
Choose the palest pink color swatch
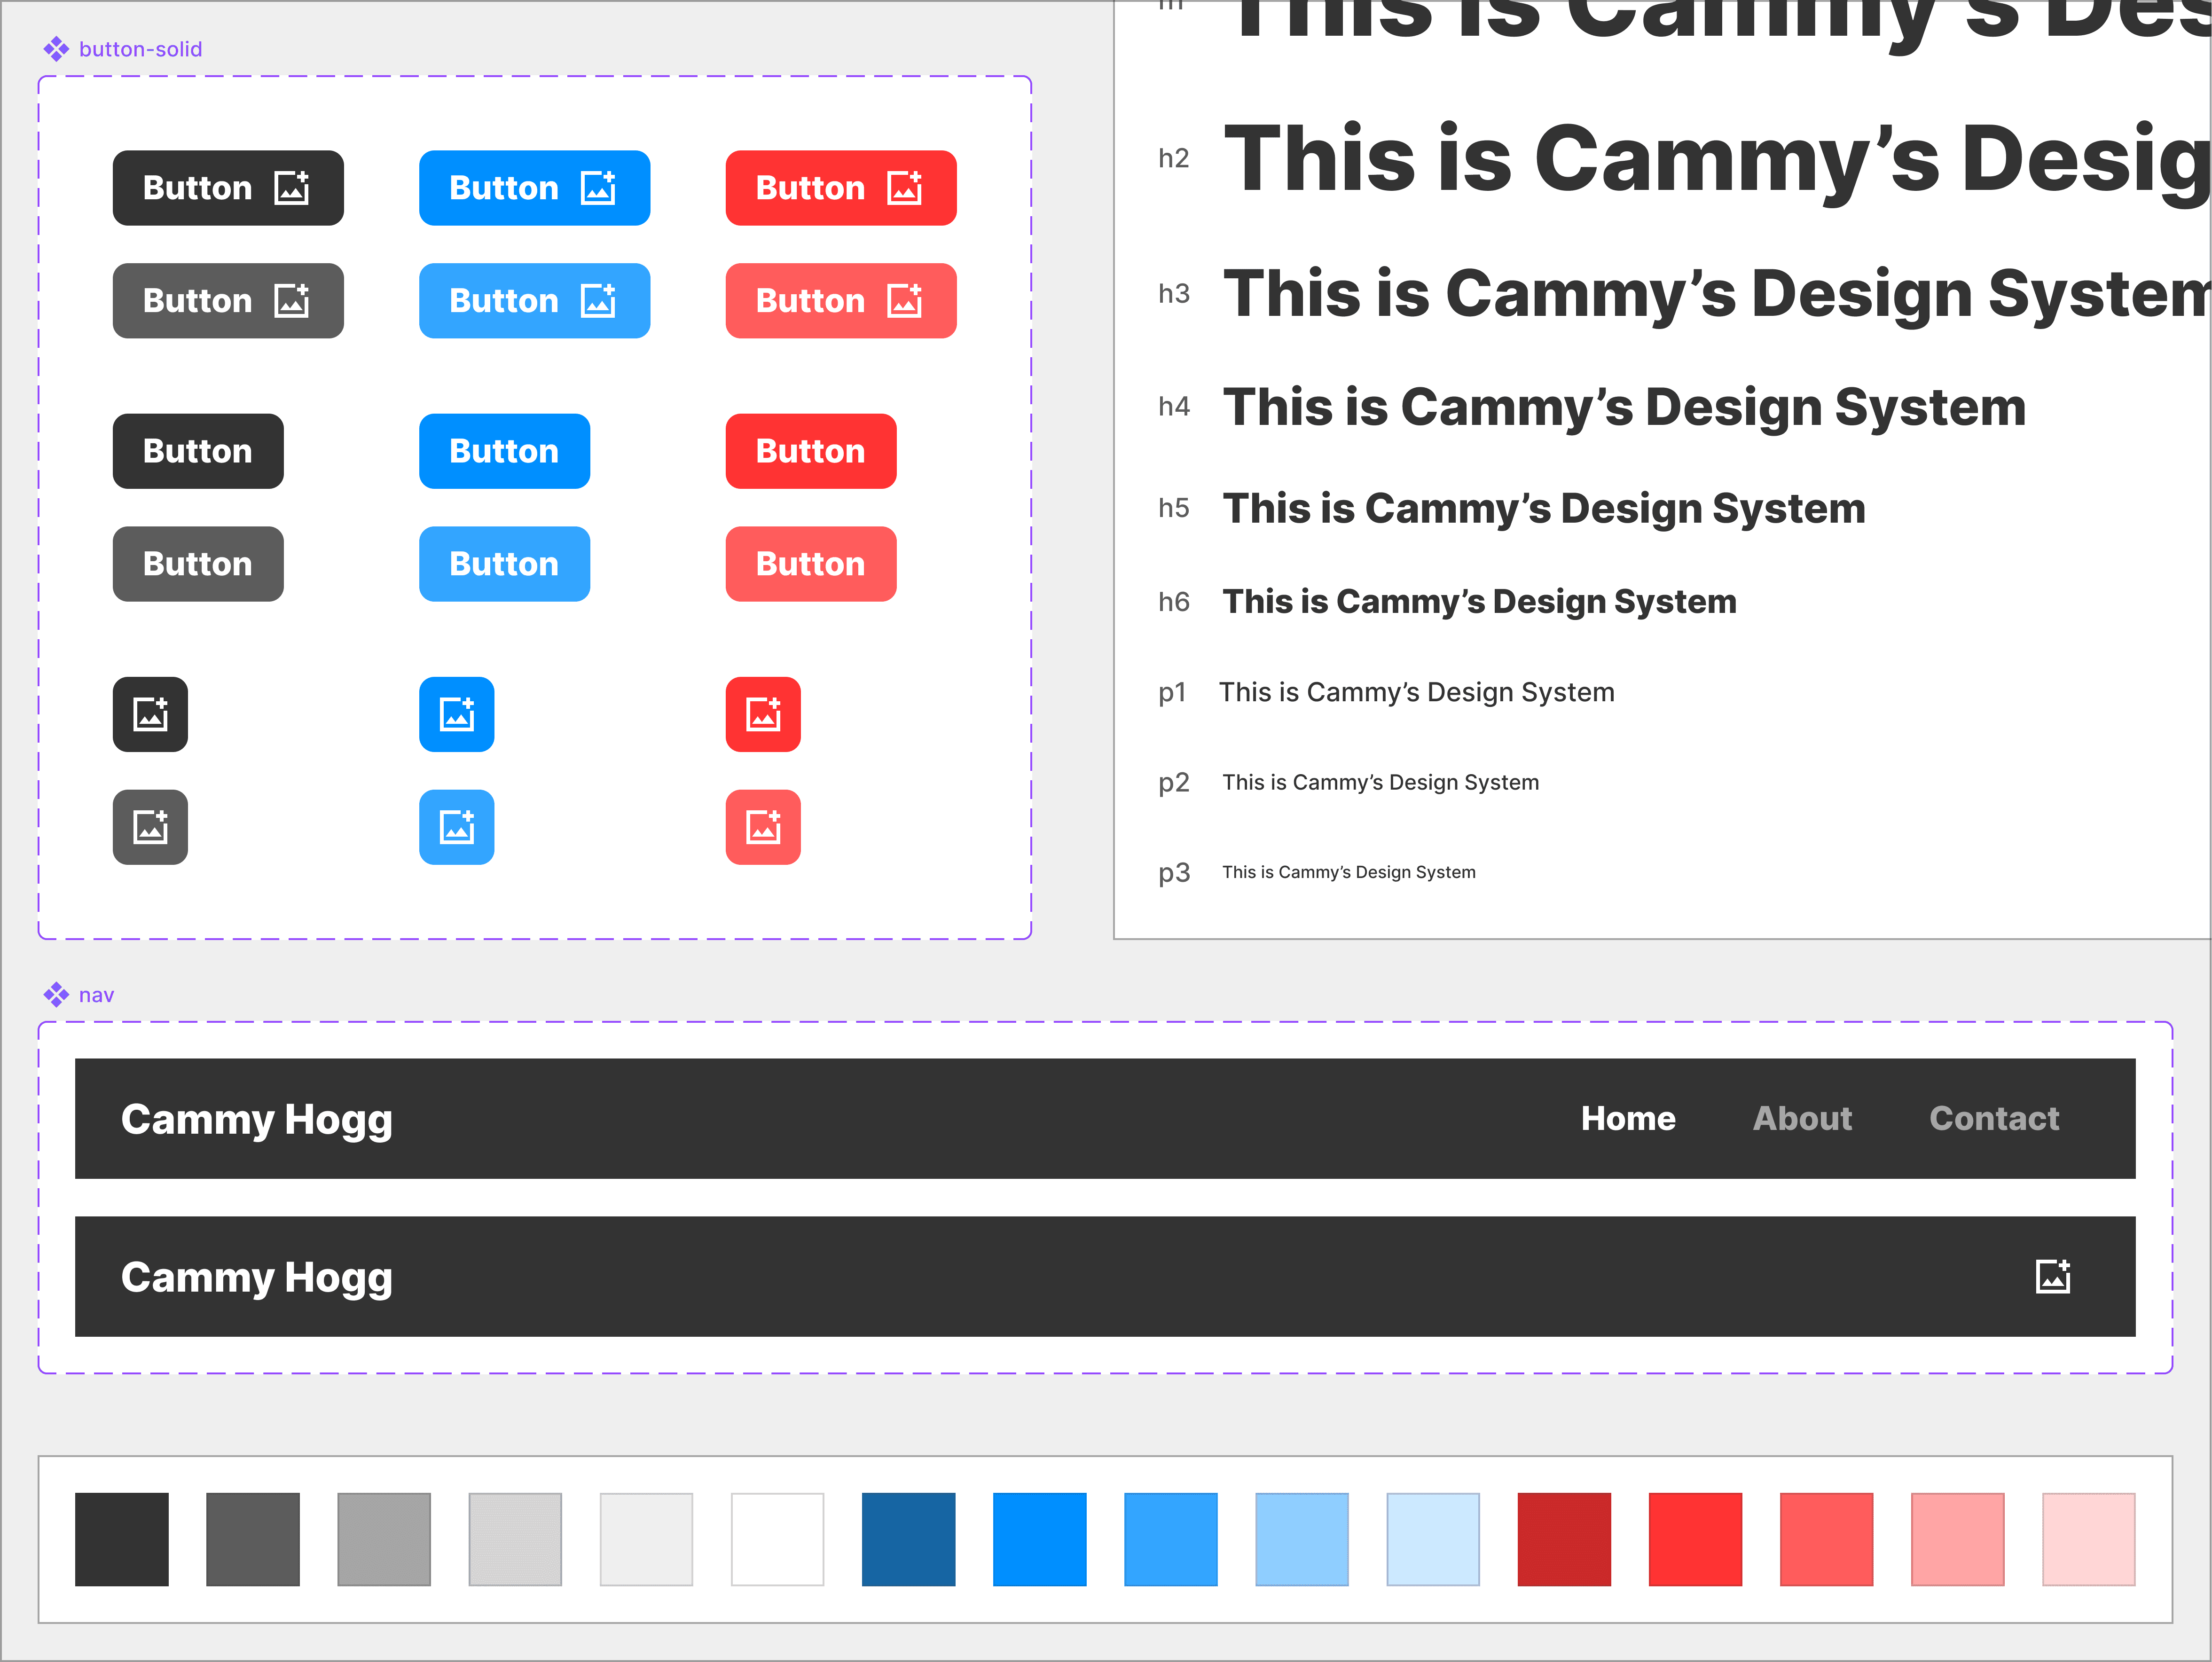[x=2088, y=1539]
